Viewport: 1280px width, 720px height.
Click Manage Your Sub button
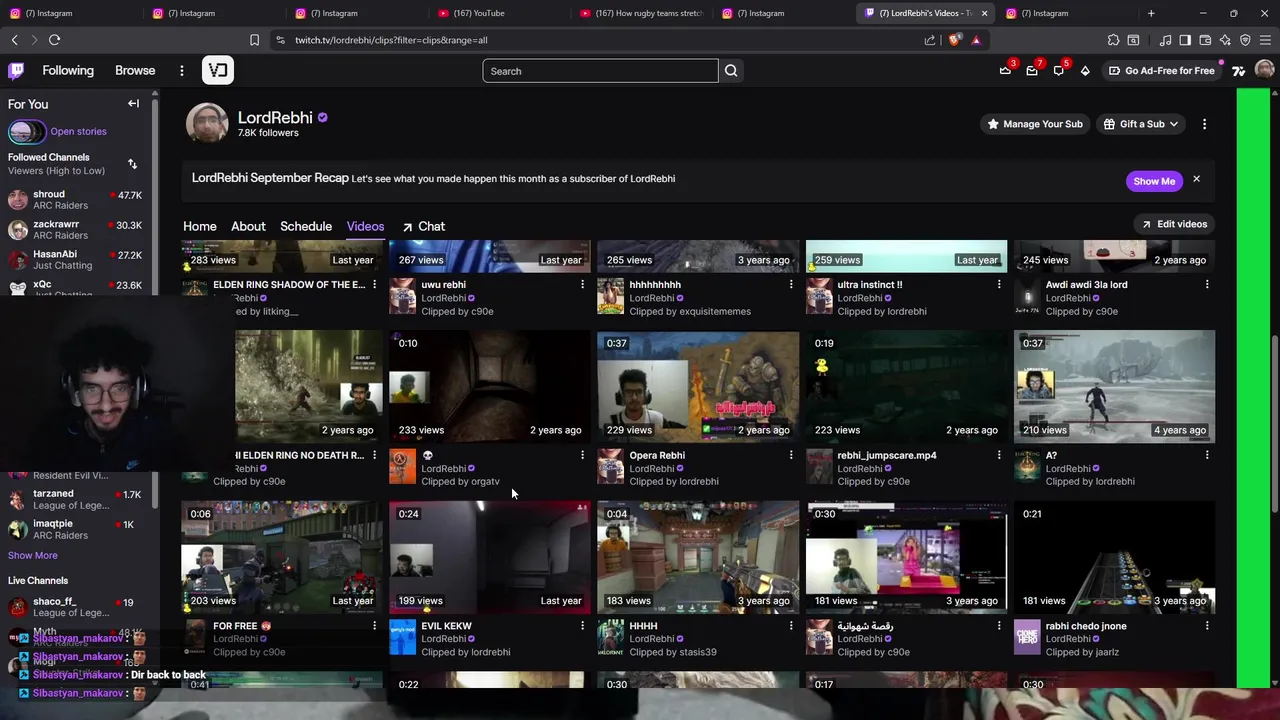(1035, 124)
